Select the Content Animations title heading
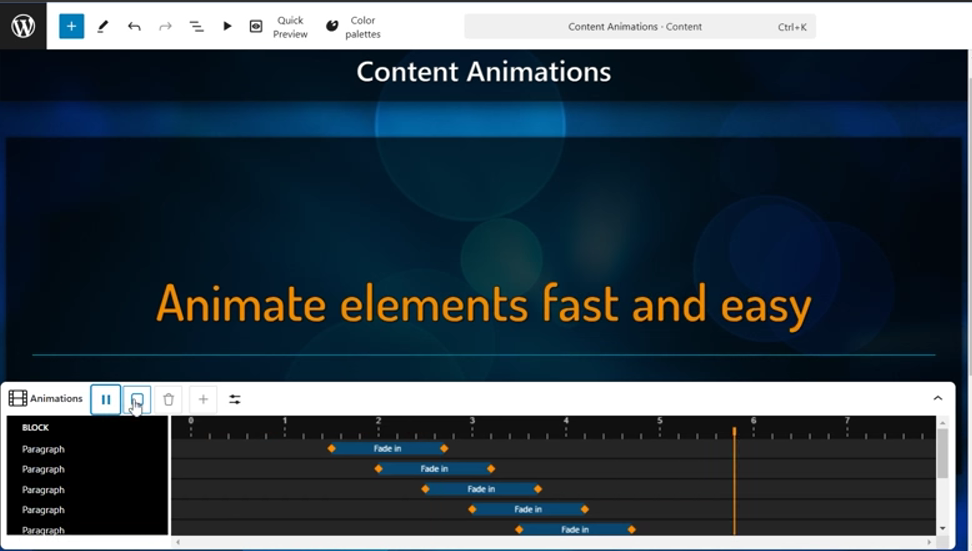 pyautogui.click(x=484, y=72)
